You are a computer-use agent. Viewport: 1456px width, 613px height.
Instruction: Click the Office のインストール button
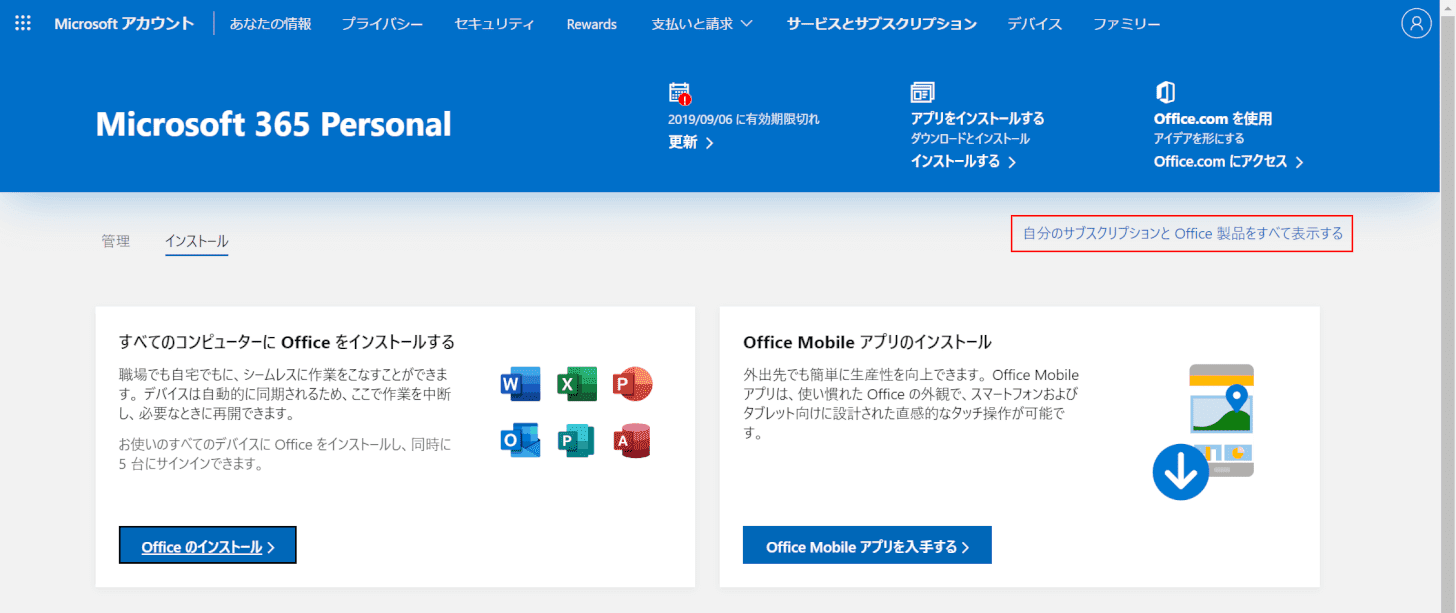pos(208,545)
